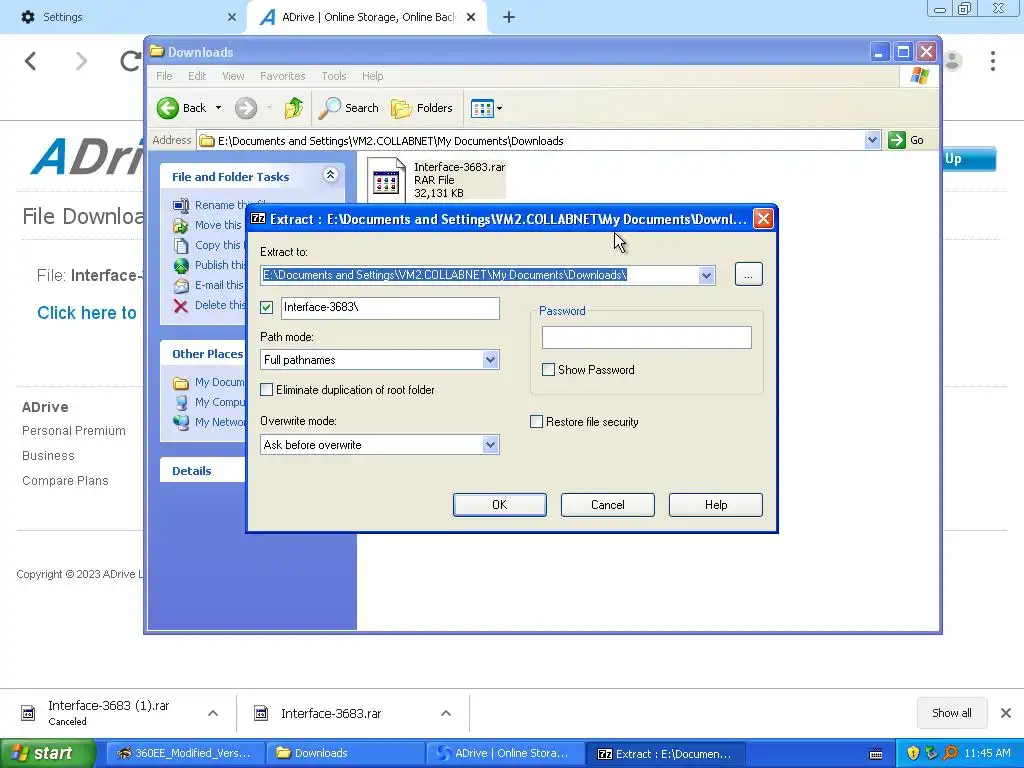Viewport: 1024px width, 768px height.
Task: Close the Settings browser tab
Action: (x=232, y=17)
